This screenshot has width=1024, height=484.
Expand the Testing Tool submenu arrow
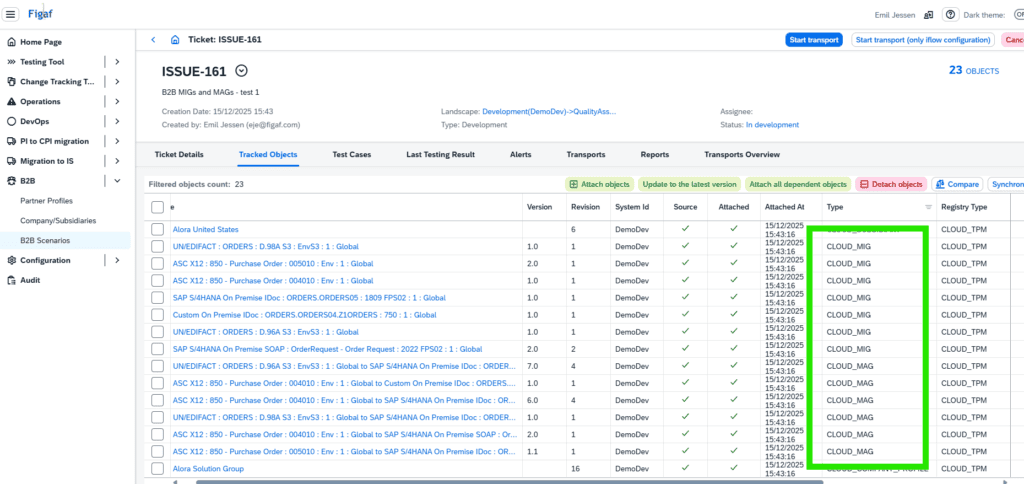(117, 62)
